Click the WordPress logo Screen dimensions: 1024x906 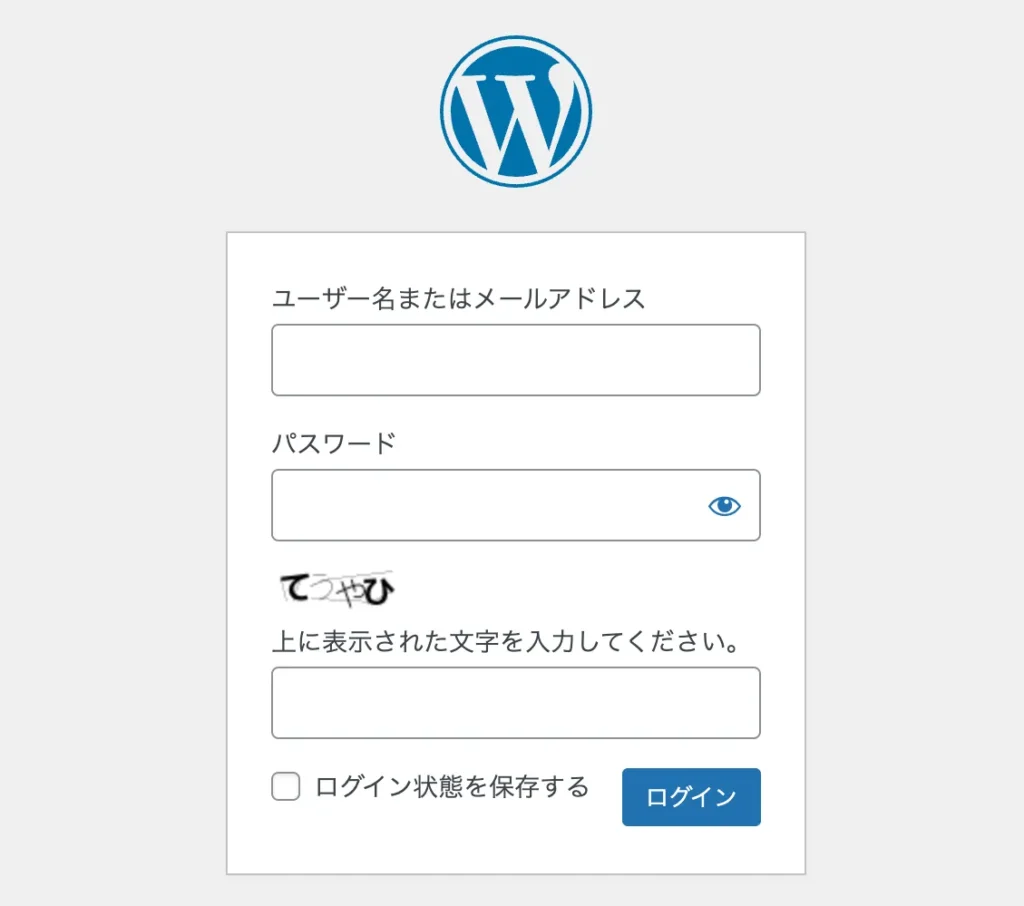pos(516,112)
